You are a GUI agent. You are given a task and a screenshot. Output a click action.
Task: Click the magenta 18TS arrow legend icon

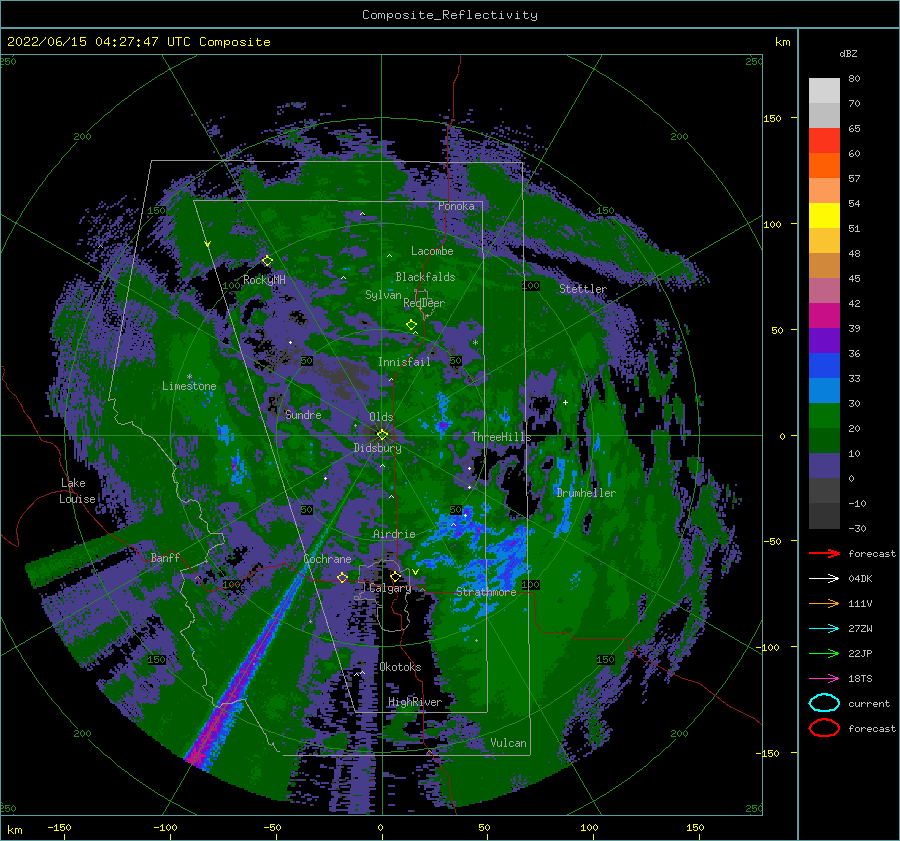[824, 679]
